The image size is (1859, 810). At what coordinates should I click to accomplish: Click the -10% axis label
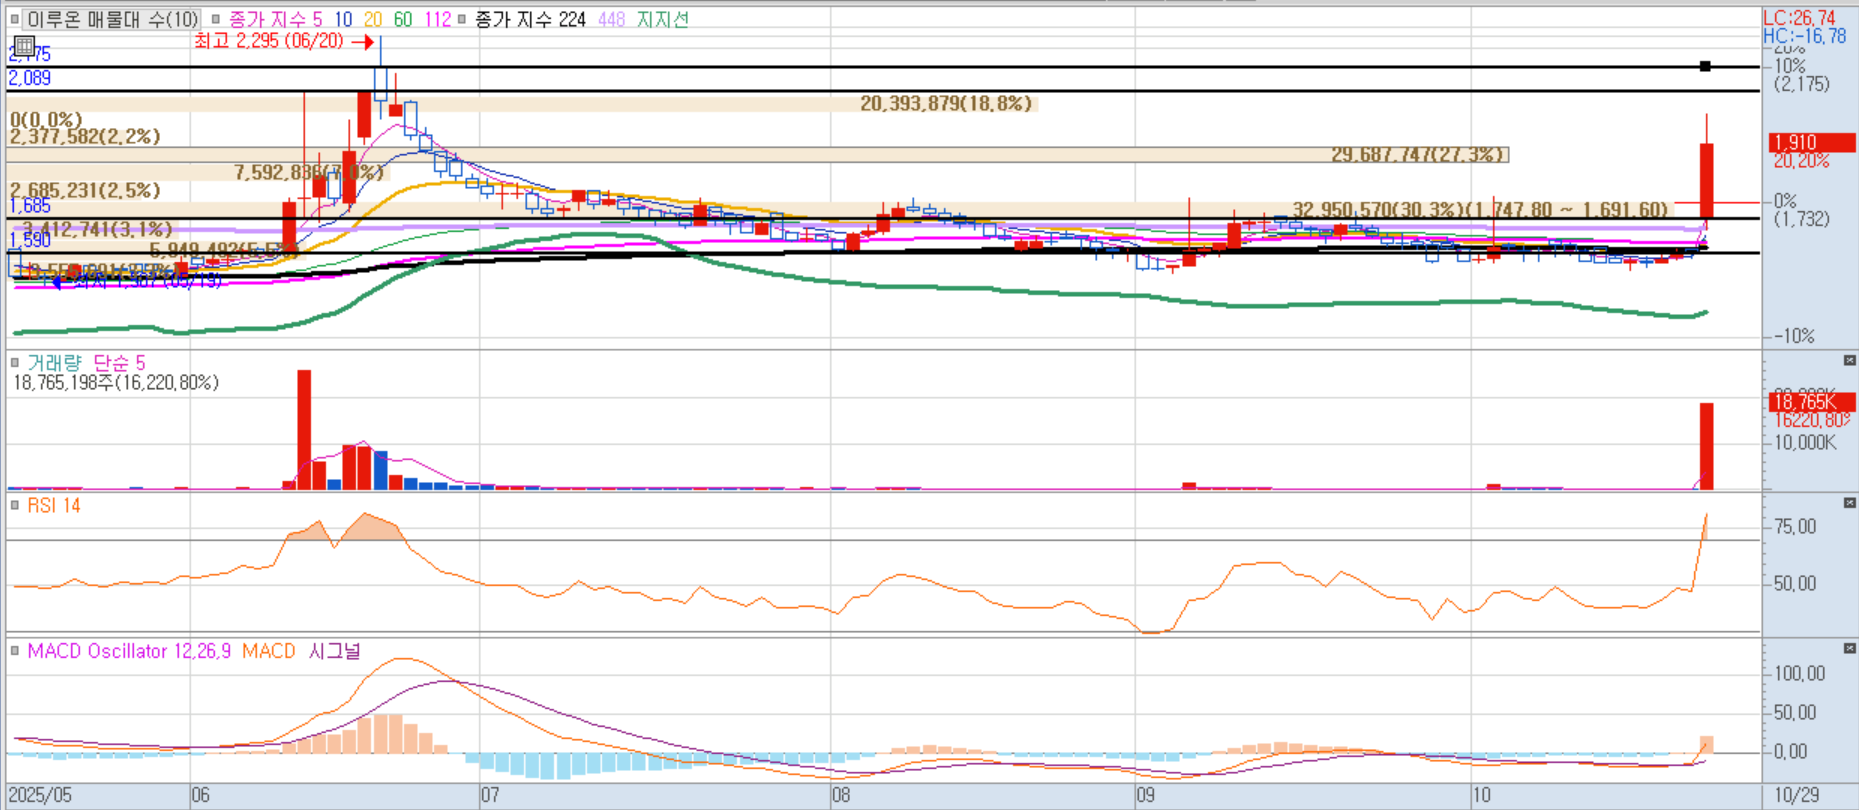coord(1794,336)
